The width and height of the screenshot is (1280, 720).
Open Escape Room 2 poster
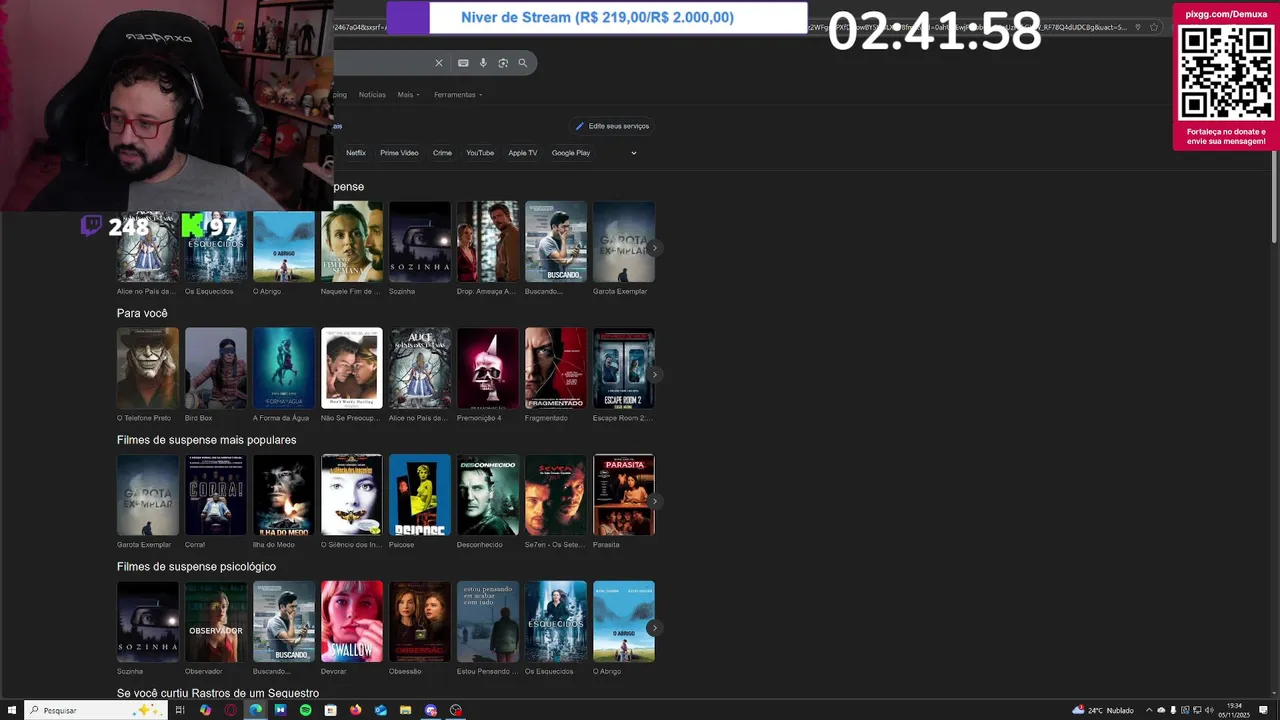(624, 368)
